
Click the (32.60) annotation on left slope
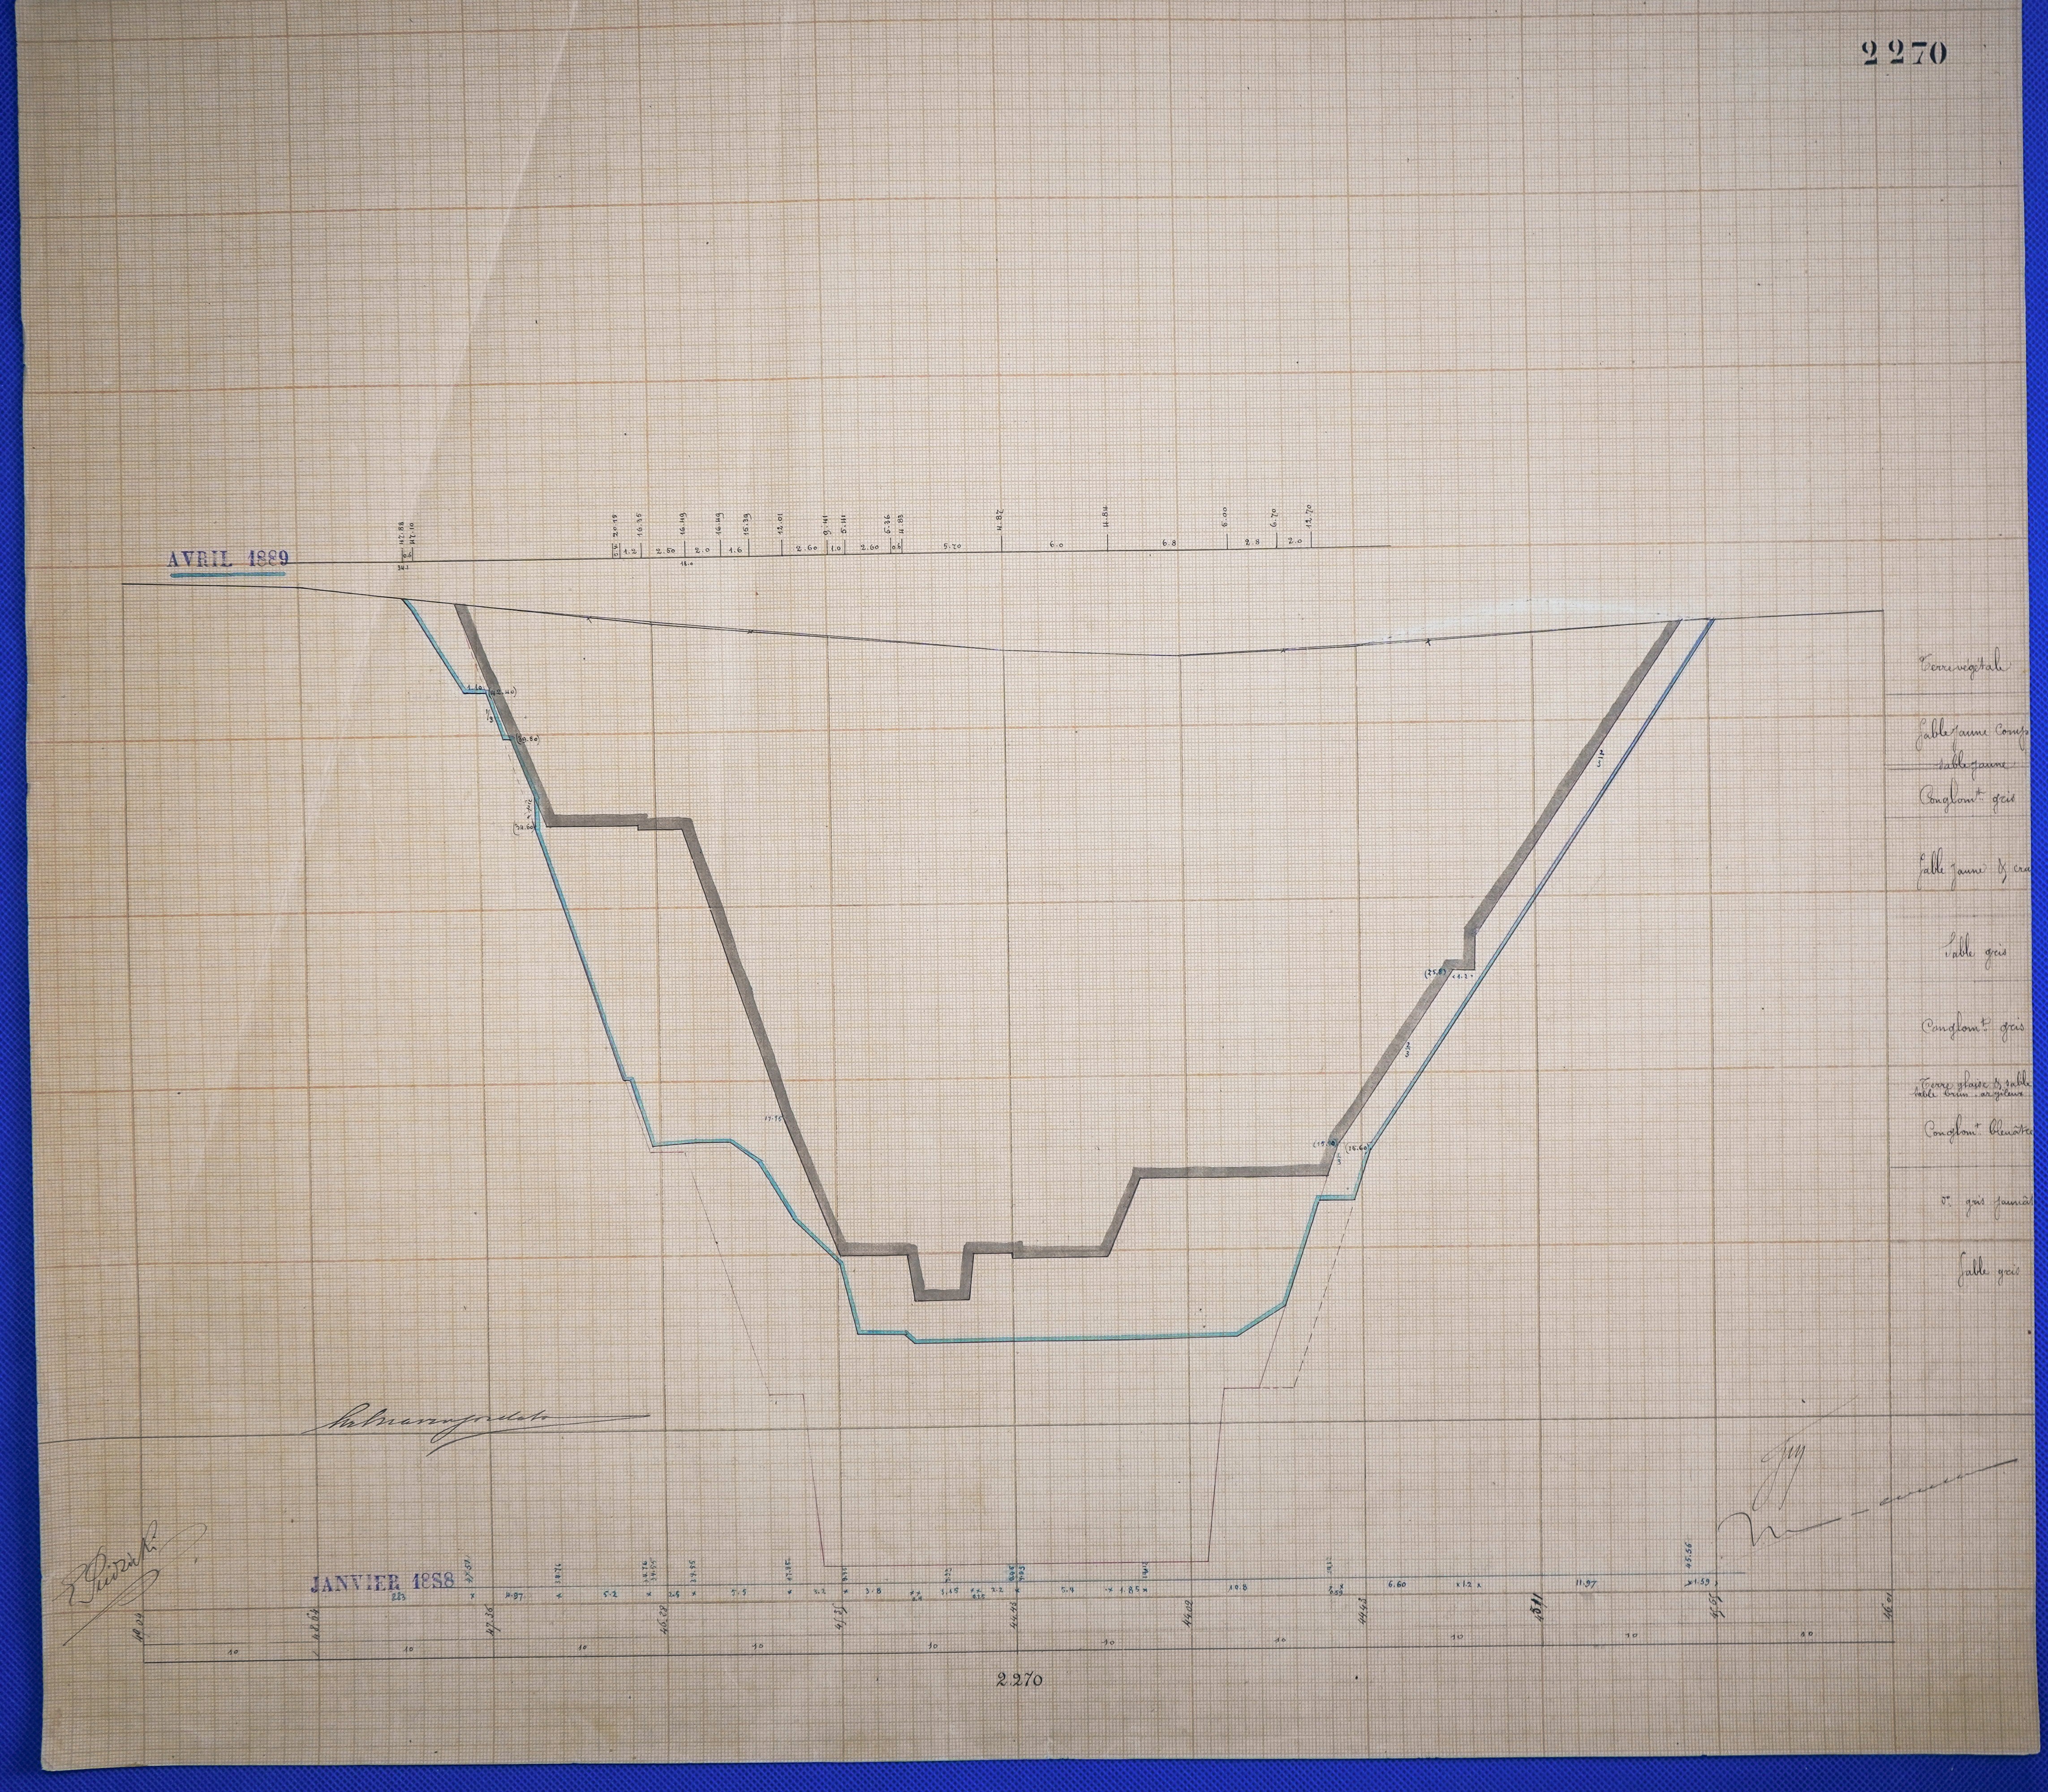click(523, 828)
